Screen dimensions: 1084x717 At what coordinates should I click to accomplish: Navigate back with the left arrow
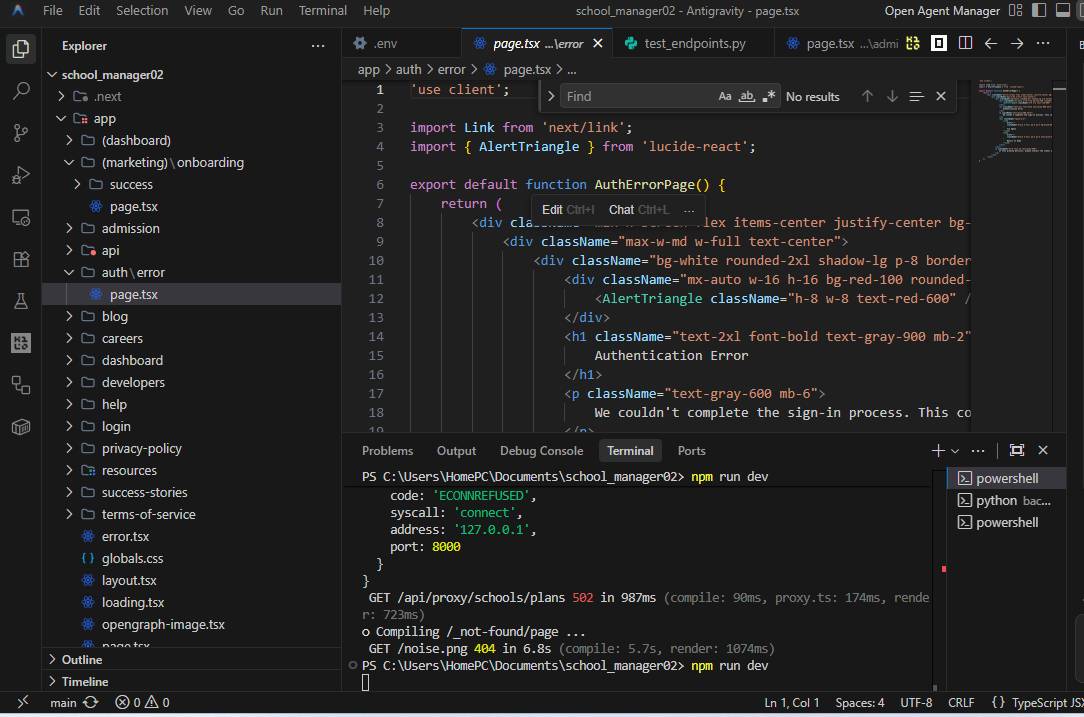tap(991, 43)
